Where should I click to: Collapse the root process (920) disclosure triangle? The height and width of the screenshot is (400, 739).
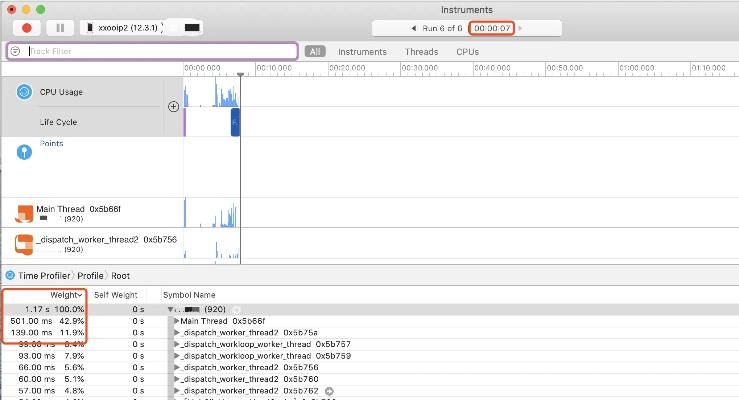(x=171, y=310)
